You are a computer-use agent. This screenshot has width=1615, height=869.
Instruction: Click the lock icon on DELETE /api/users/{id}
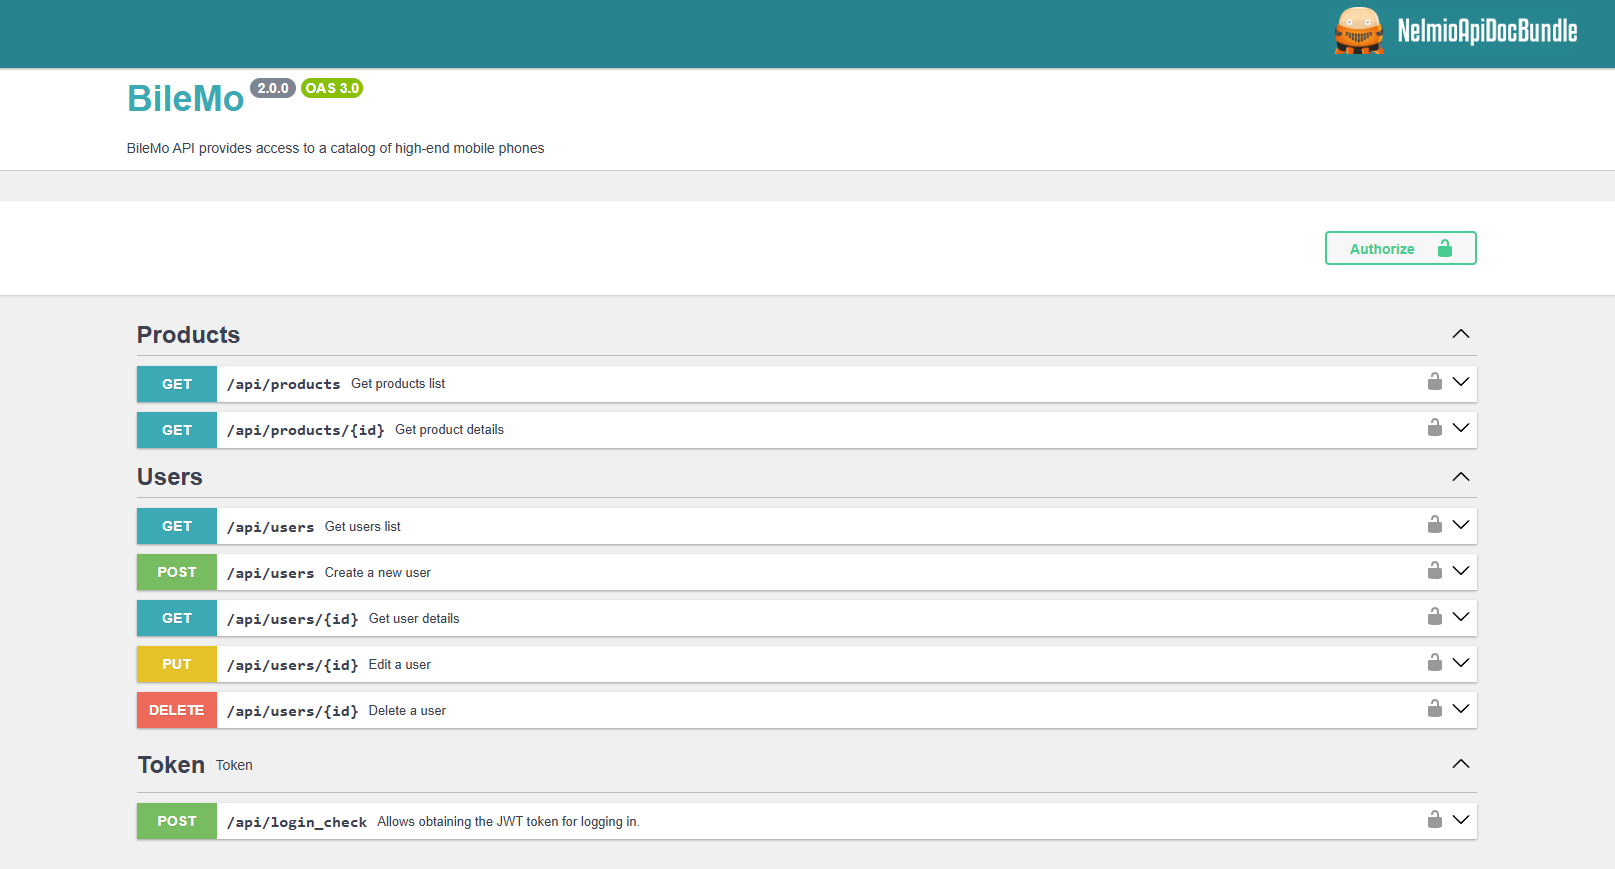tap(1434, 709)
